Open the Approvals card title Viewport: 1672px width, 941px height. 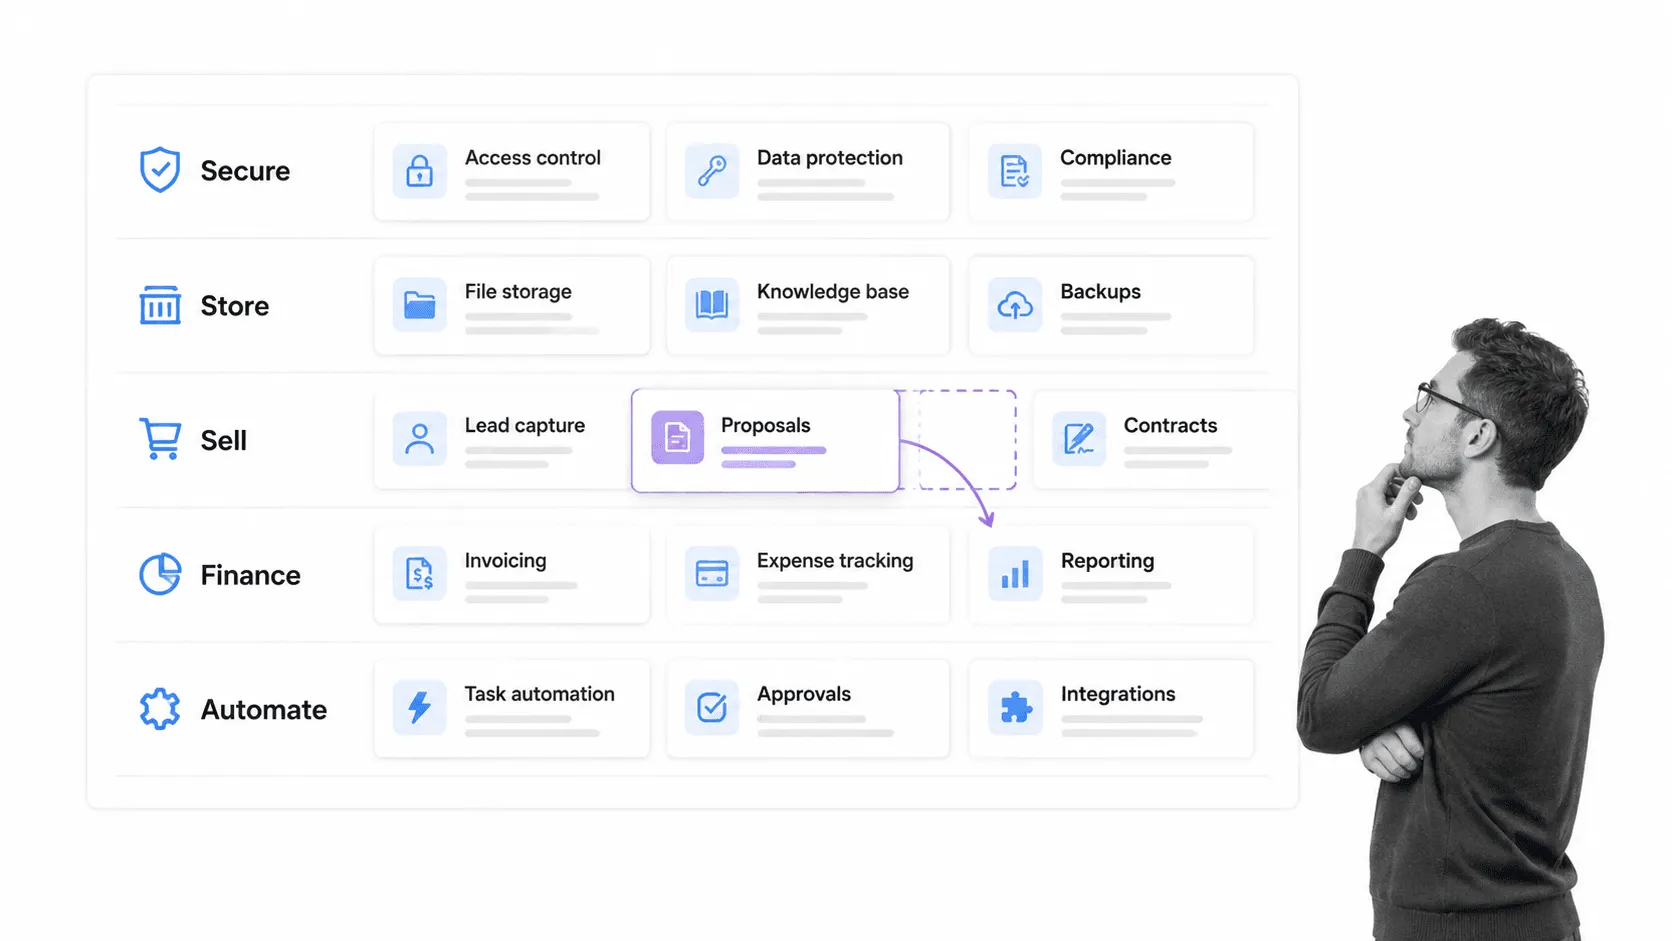tap(804, 694)
